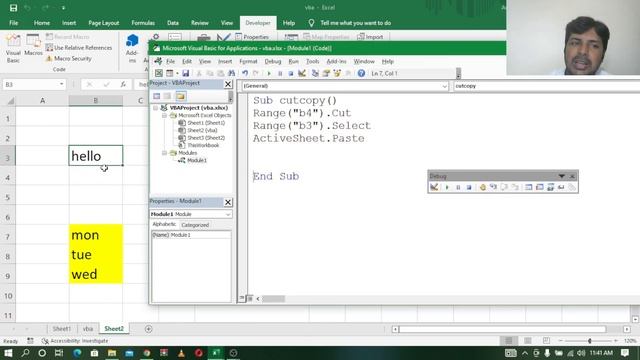Open Object Browser icon in VBA toolbar

click(337, 73)
